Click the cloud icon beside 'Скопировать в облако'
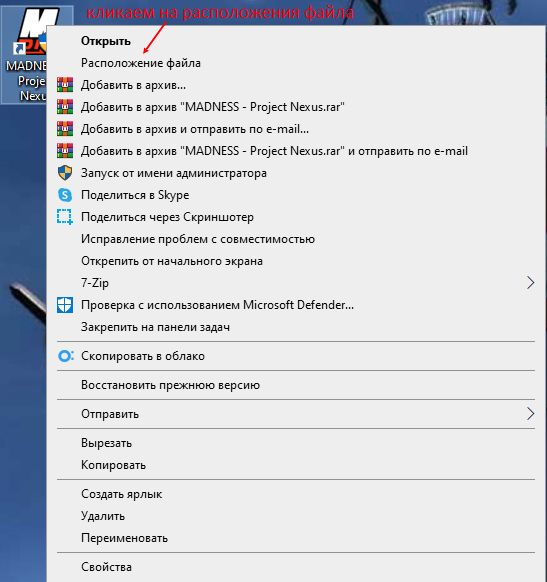Viewport: 547px width, 582px height. [x=66, y=356]
